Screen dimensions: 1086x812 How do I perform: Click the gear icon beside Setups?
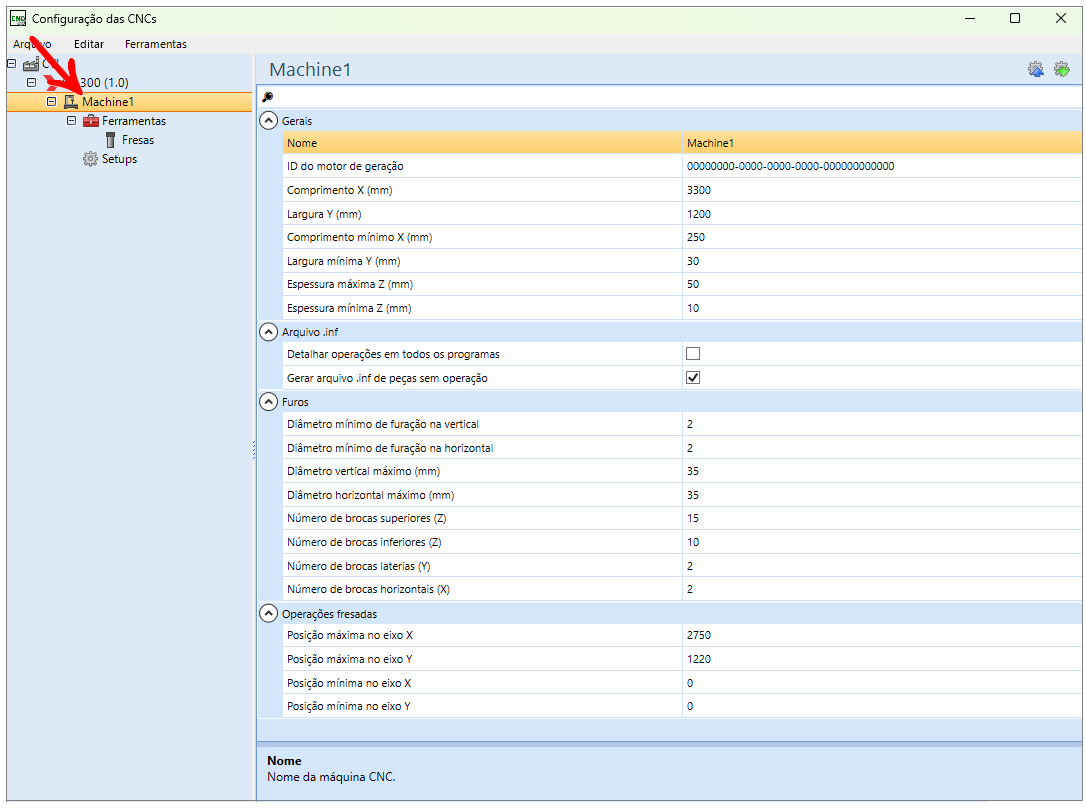pos(90,159)
